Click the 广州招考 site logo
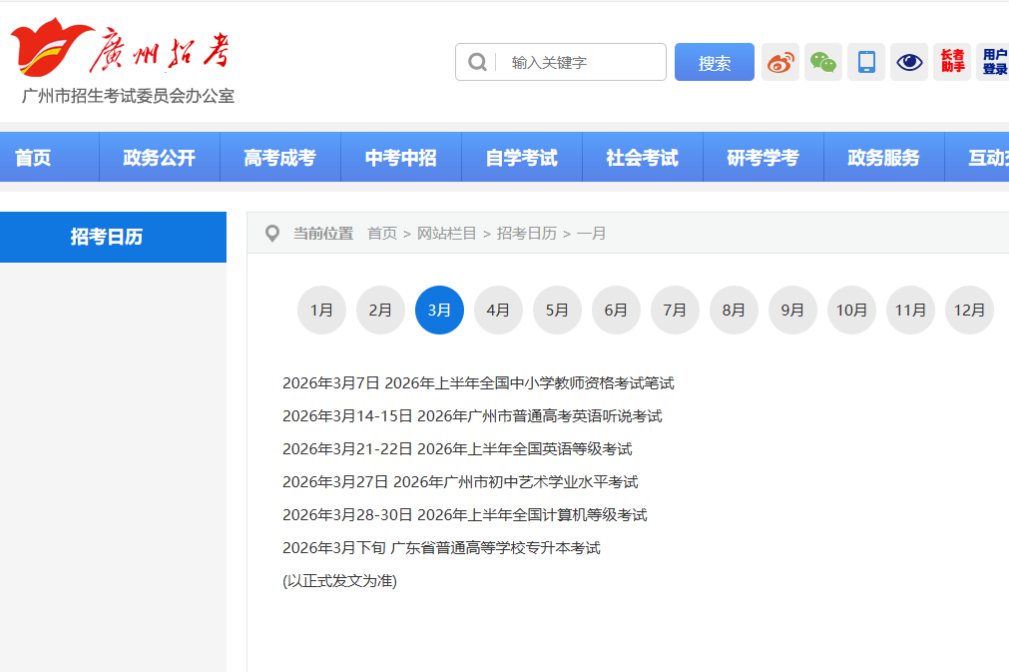The width and height of the screenshot is (1009, 672). pyautogui.click(x=121, y=48)
